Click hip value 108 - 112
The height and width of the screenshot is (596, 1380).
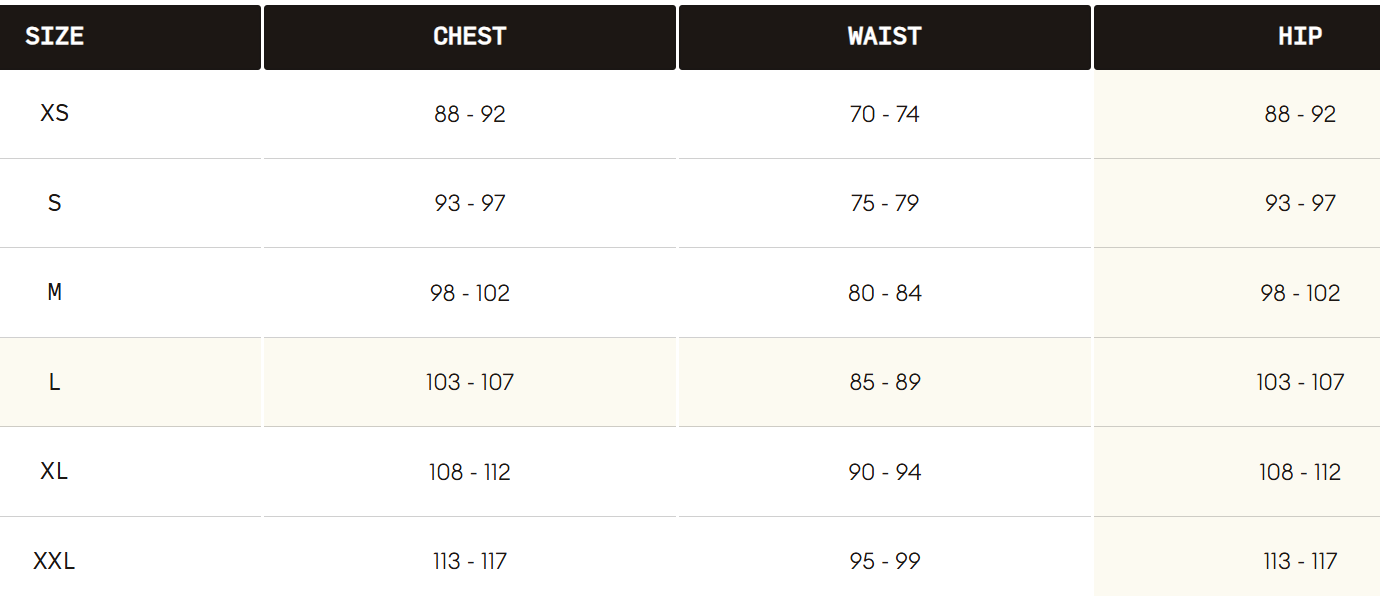1300,472
